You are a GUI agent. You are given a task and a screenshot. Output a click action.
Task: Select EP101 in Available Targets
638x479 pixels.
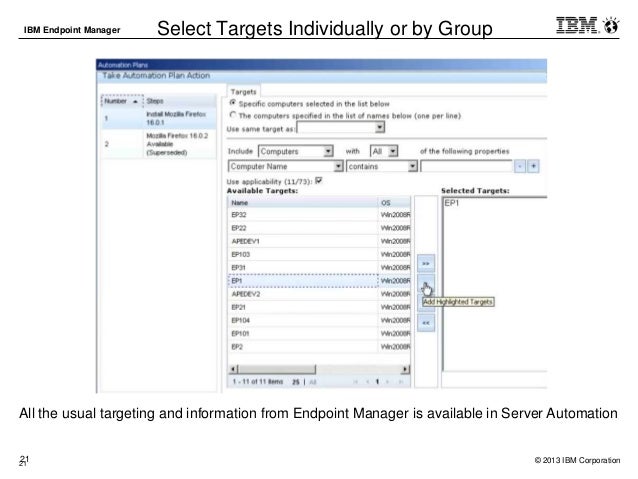point(319,334)
